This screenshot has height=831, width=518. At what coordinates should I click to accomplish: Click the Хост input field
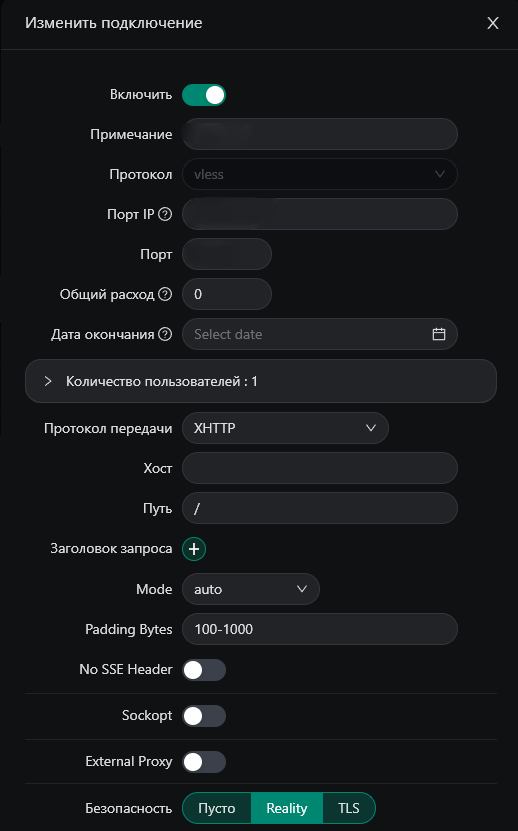pyautogui.click(x=320, y=468)
